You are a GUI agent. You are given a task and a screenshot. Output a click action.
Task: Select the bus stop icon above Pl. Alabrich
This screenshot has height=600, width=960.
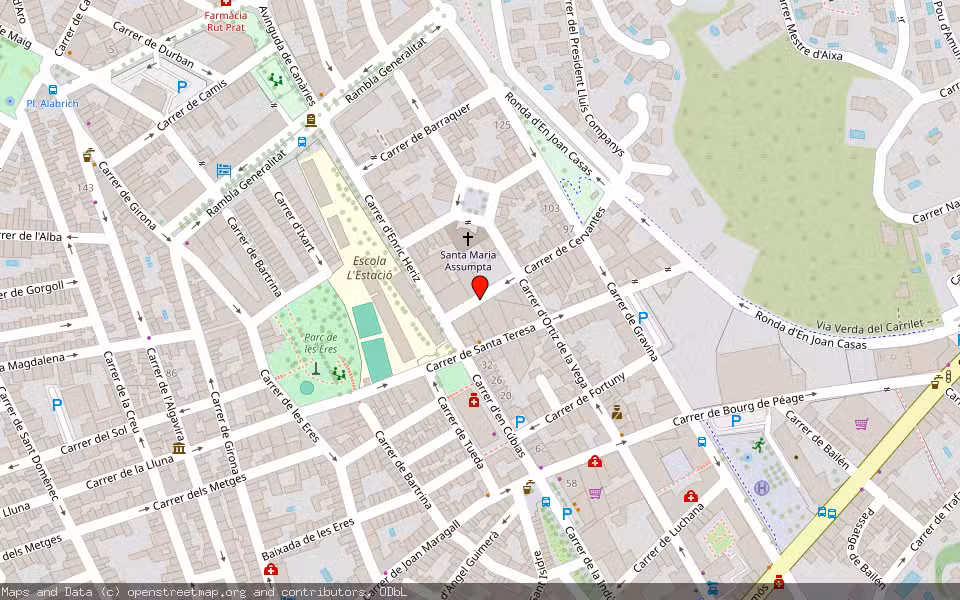(x=53, y=90)
